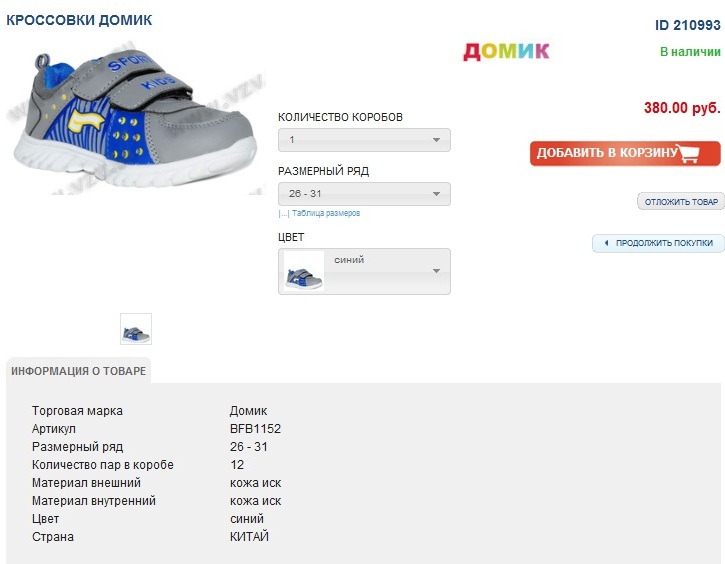The height and width of the screenshot is (564, 725).
Task: Click the product ID 210993
Action: coord(687,25)
